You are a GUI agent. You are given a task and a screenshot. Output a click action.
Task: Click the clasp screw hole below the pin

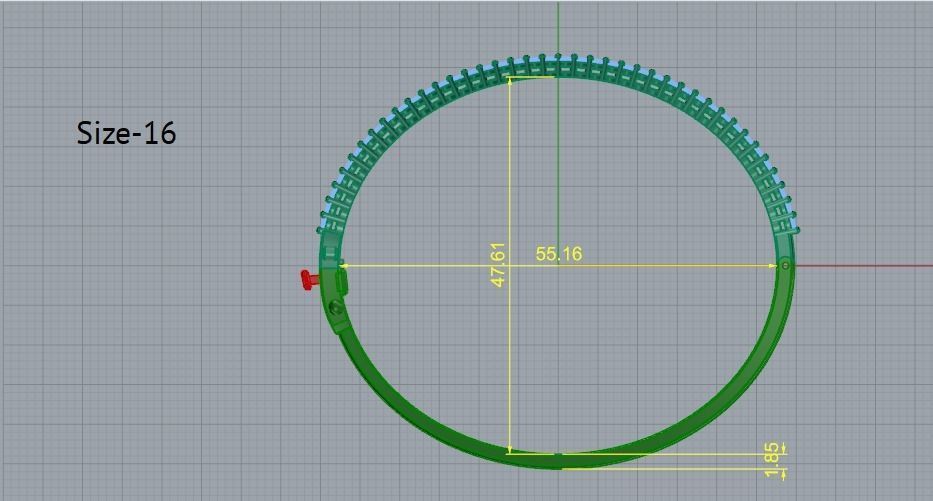coord(336,308)
